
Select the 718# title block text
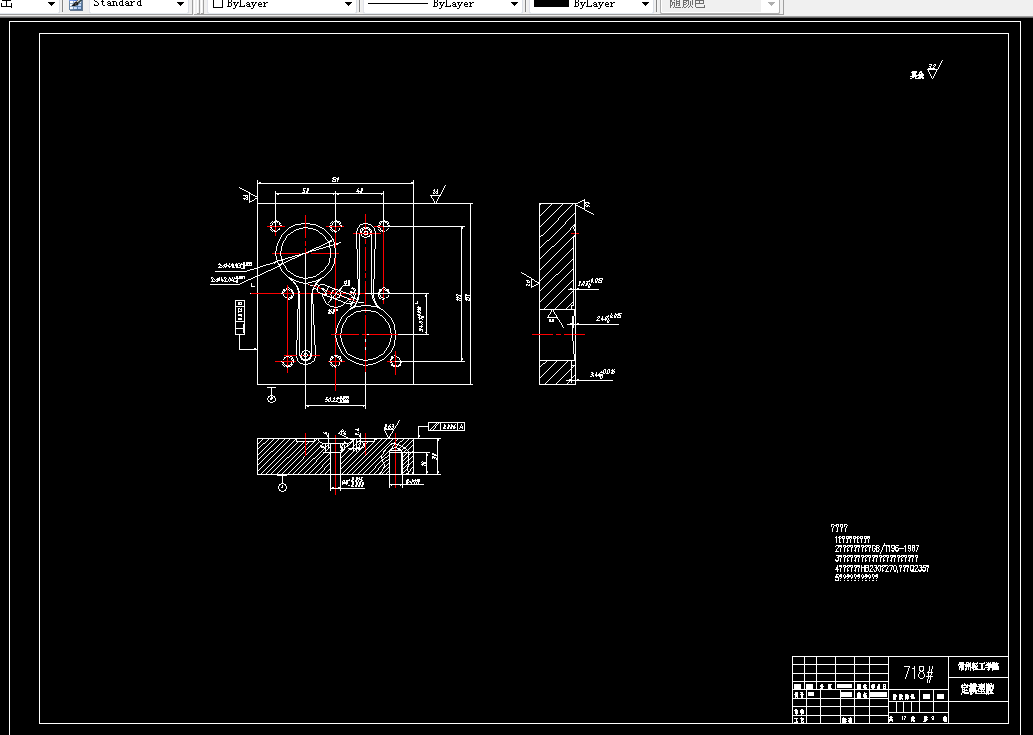(918, 673)
